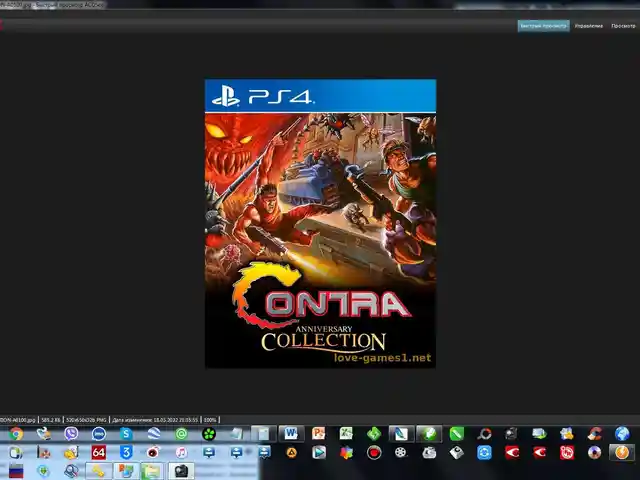Open the orange AIMP triangle icon
Image resolution: width=640 pixels, height=480 pixels.
pyautogui.click(x=291, y=452)
